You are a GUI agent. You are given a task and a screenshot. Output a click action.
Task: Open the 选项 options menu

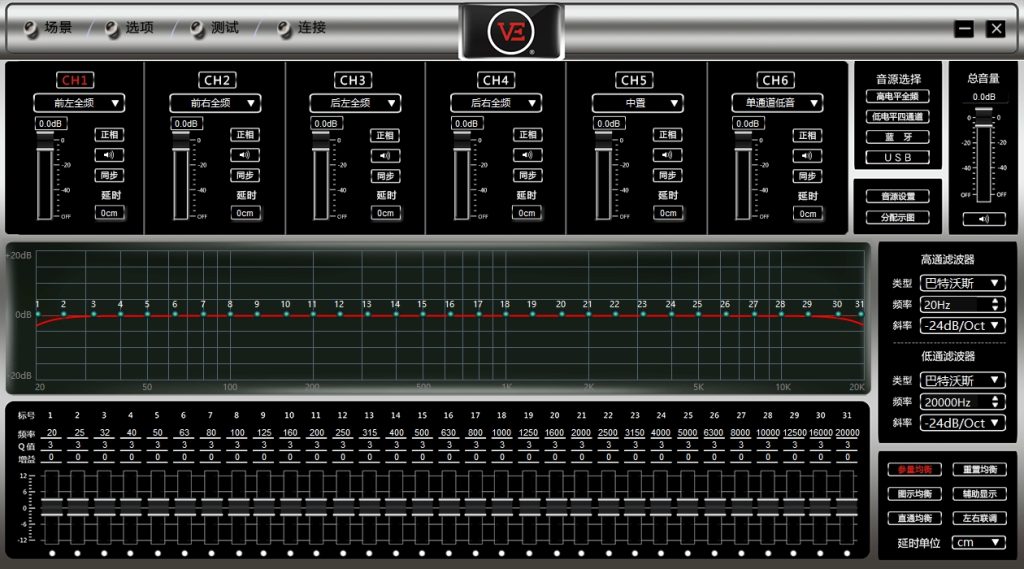pyautogui.click(x=129, y=28)
